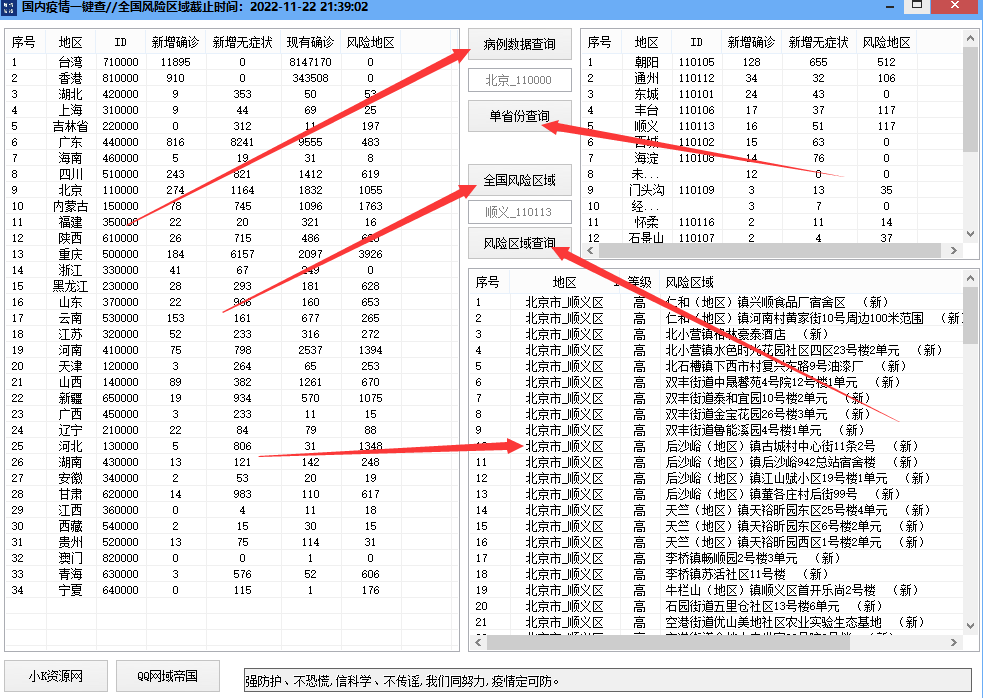Select the 后沙峪镇后沙峪942总站宿舍楼 row
The width and height of the screenshot is (983, 698).
(716, 462)
